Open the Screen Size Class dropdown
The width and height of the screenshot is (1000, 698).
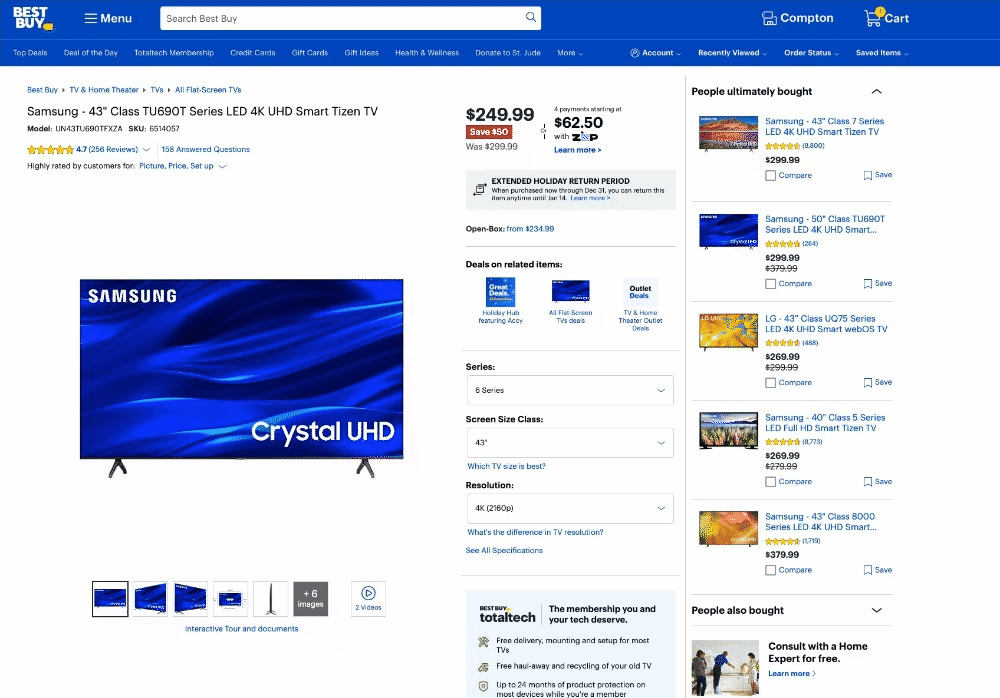[570, 442]
